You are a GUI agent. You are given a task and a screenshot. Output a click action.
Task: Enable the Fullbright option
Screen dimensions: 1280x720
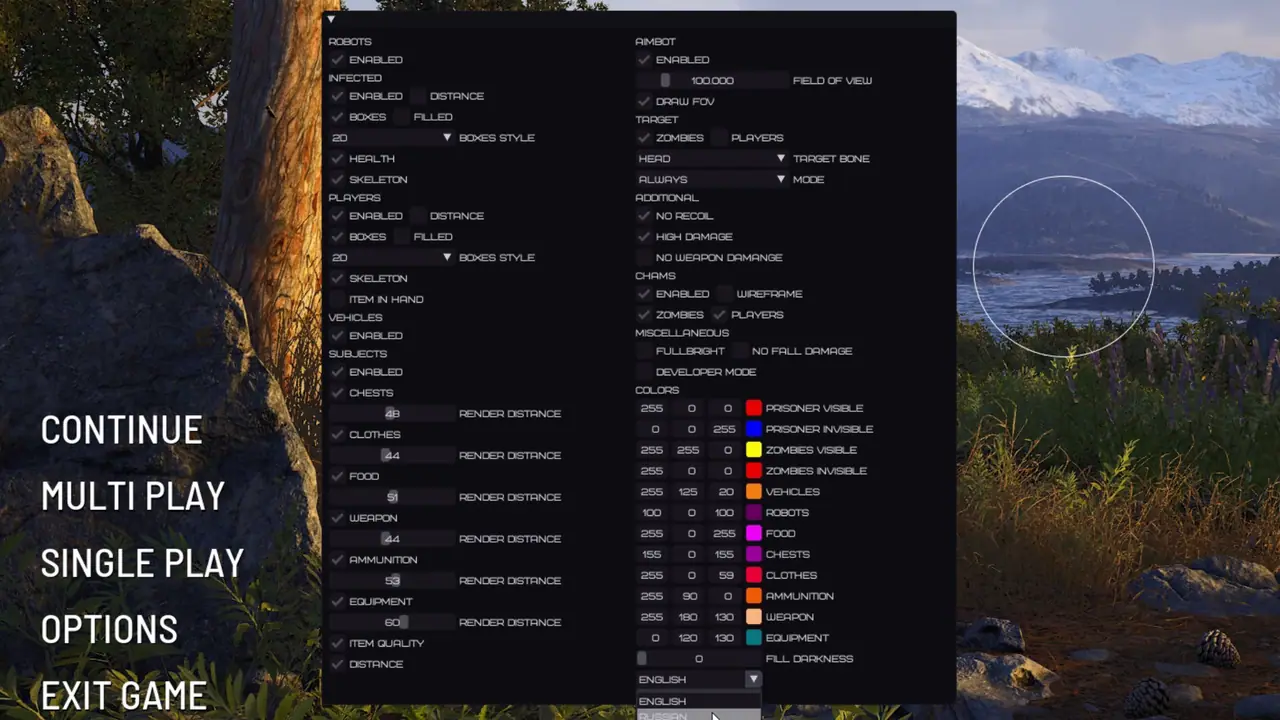(644, 351)
